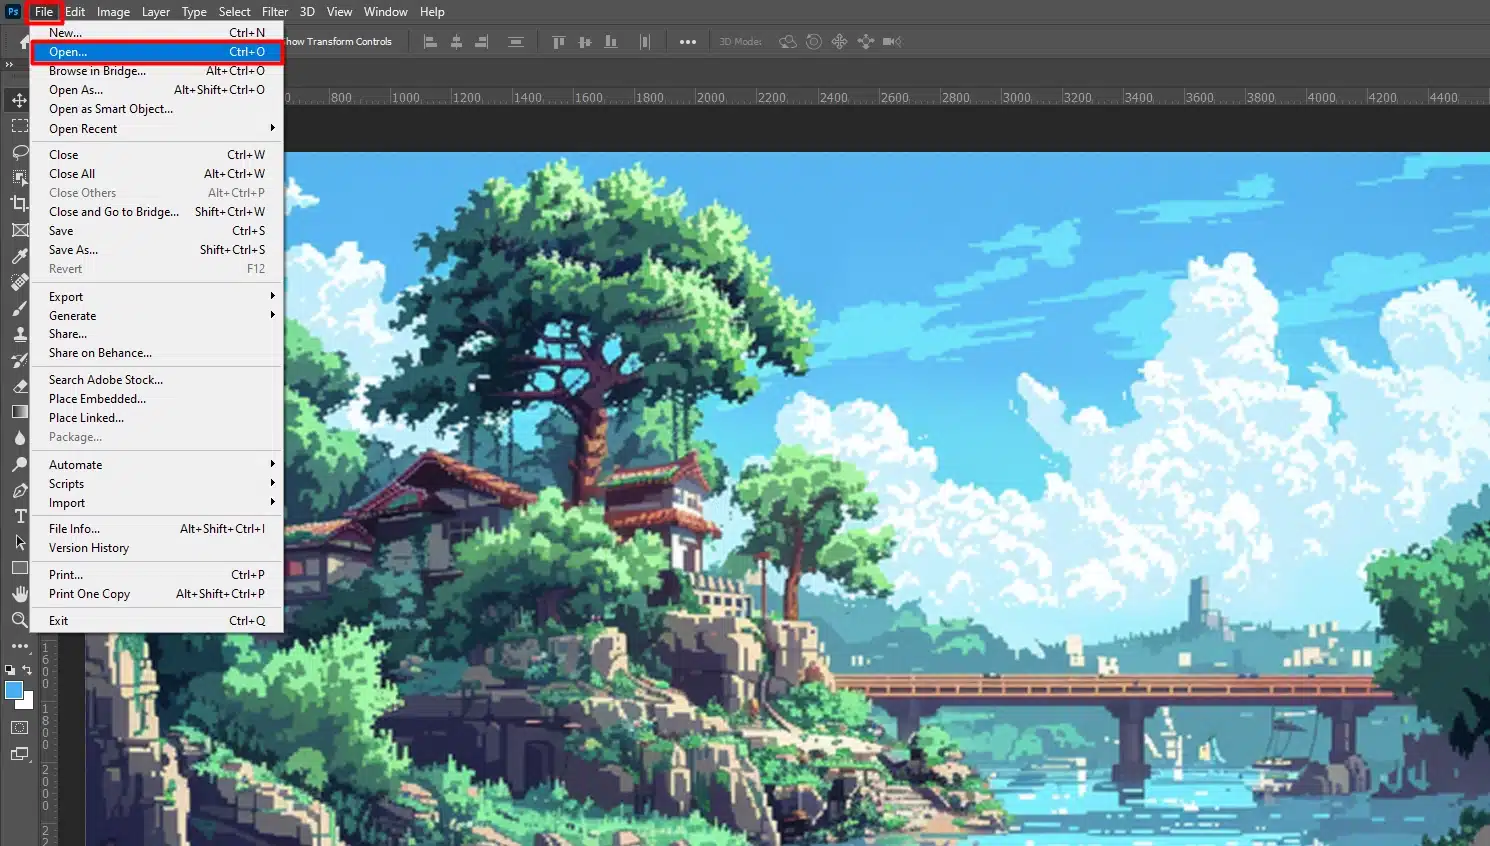The image size is (1490, 846).
Task: Expand the Export submenu
Action: tap(157, 297)
